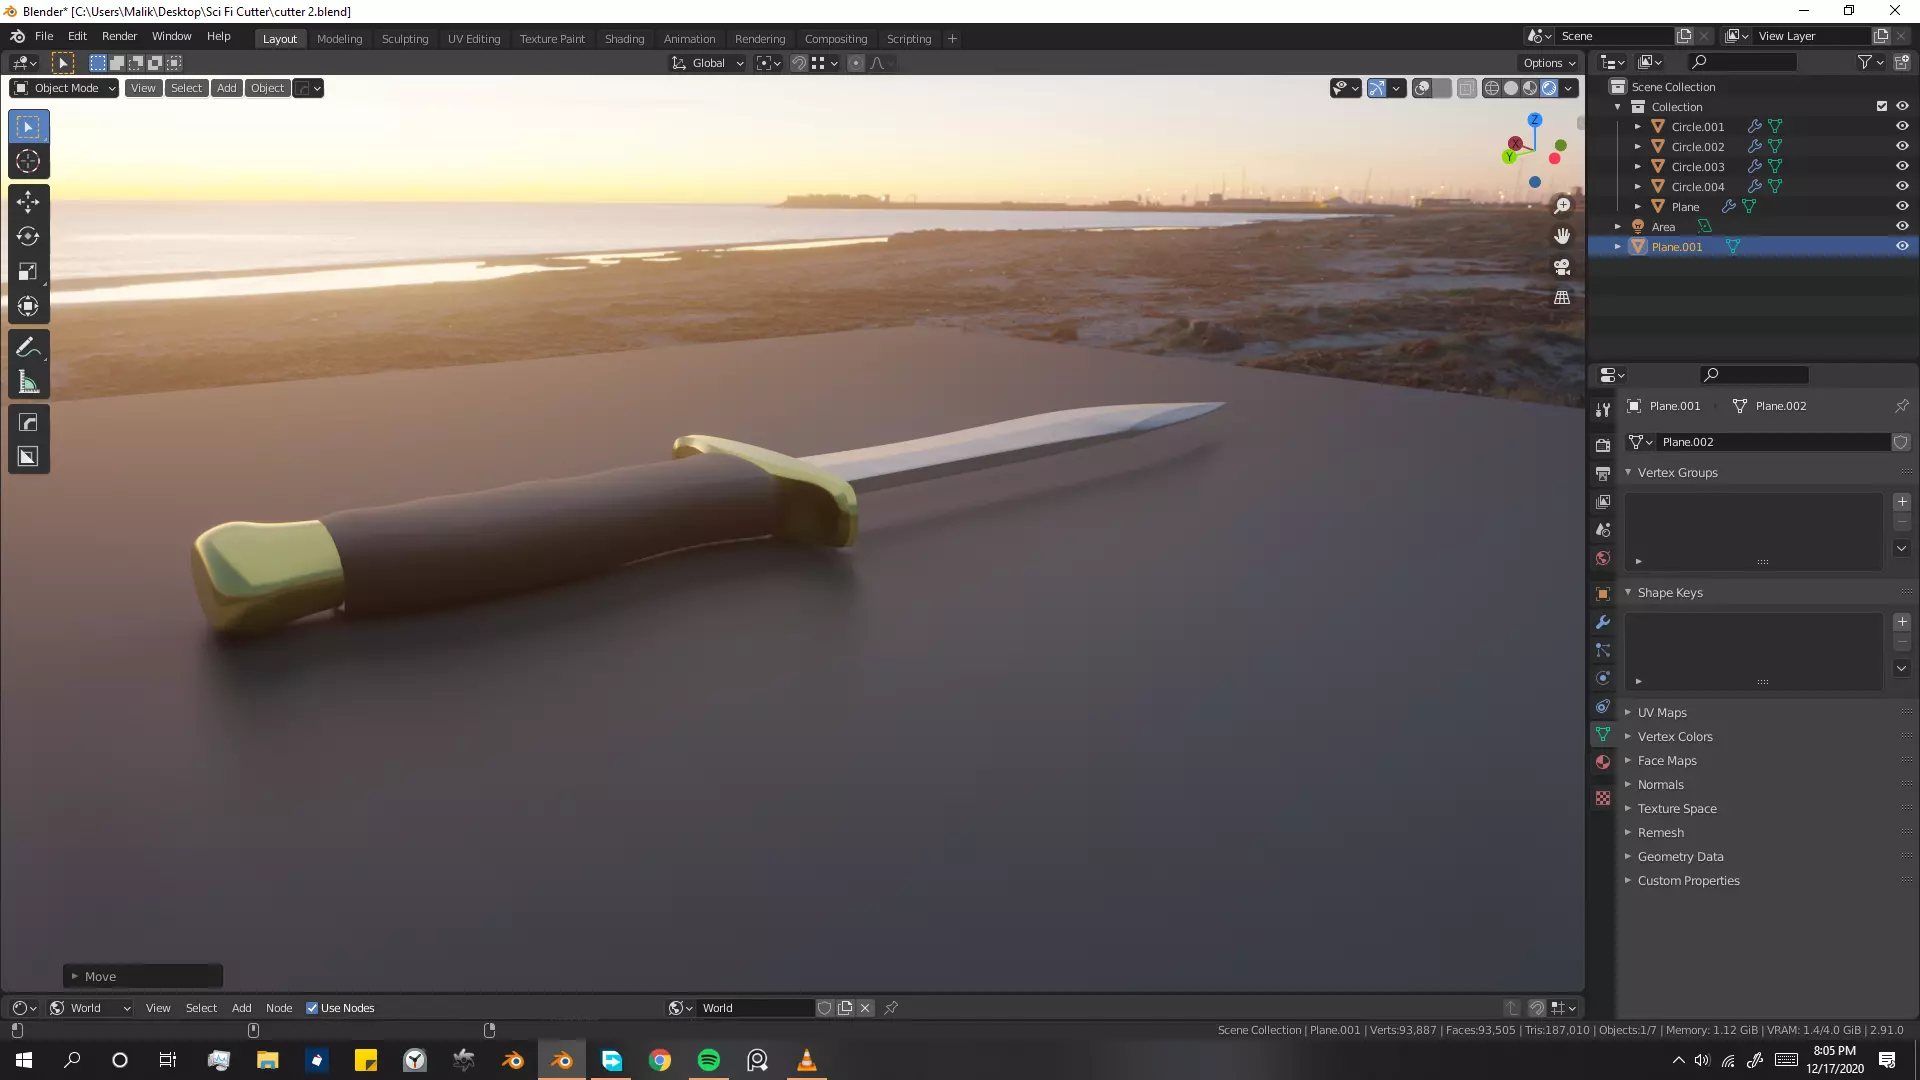Expand the UV Maps panel
Viewport: 1920px width, 1080px height.
pos(1662,713)
